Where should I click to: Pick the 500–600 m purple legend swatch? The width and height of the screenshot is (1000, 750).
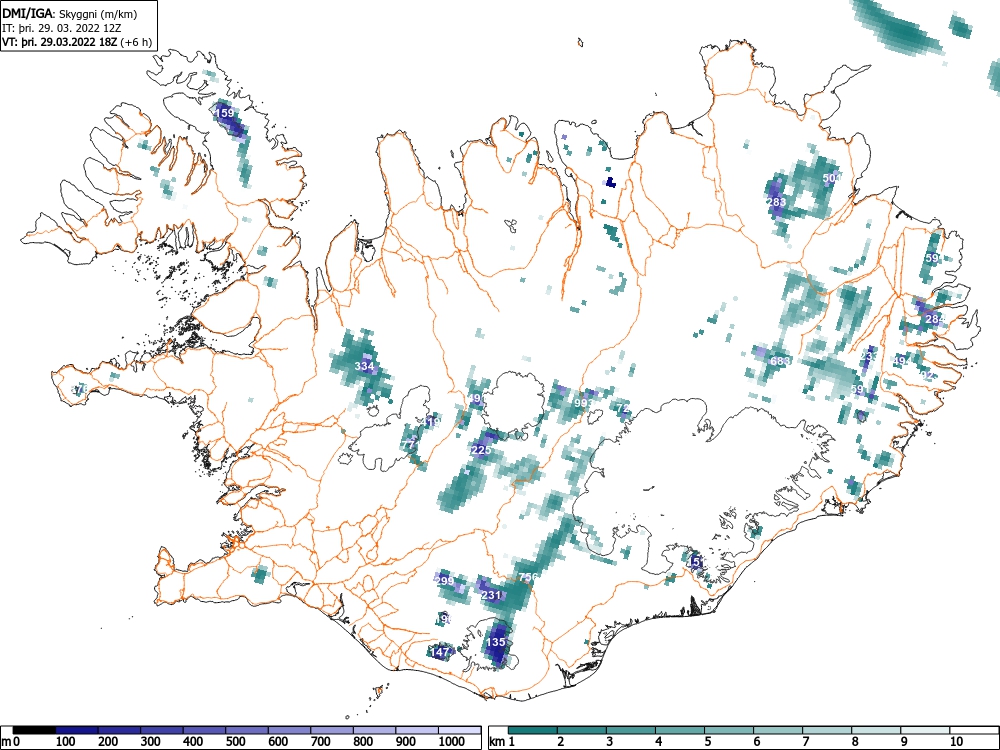tap(247, 730)
